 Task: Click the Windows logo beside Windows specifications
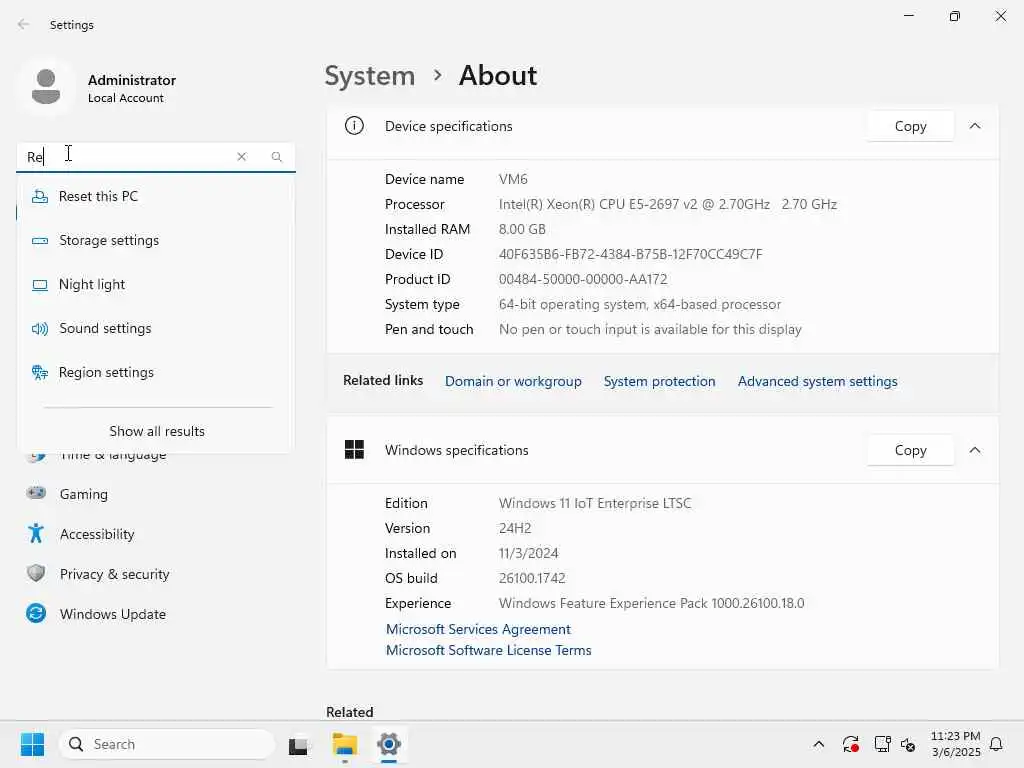[354, 449]
